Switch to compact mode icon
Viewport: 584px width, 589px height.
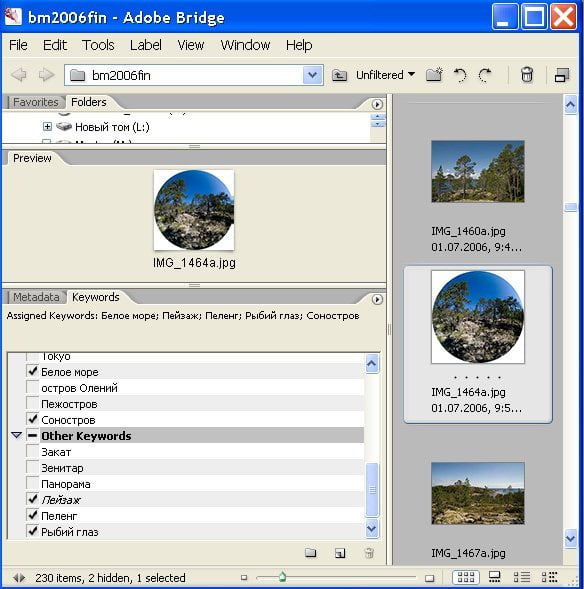tap(562, 75)
